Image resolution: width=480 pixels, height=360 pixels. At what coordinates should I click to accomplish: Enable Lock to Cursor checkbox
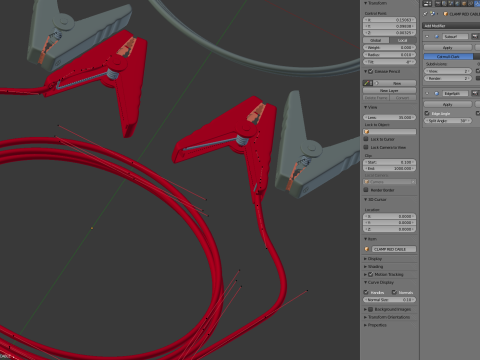coord(366,139)
